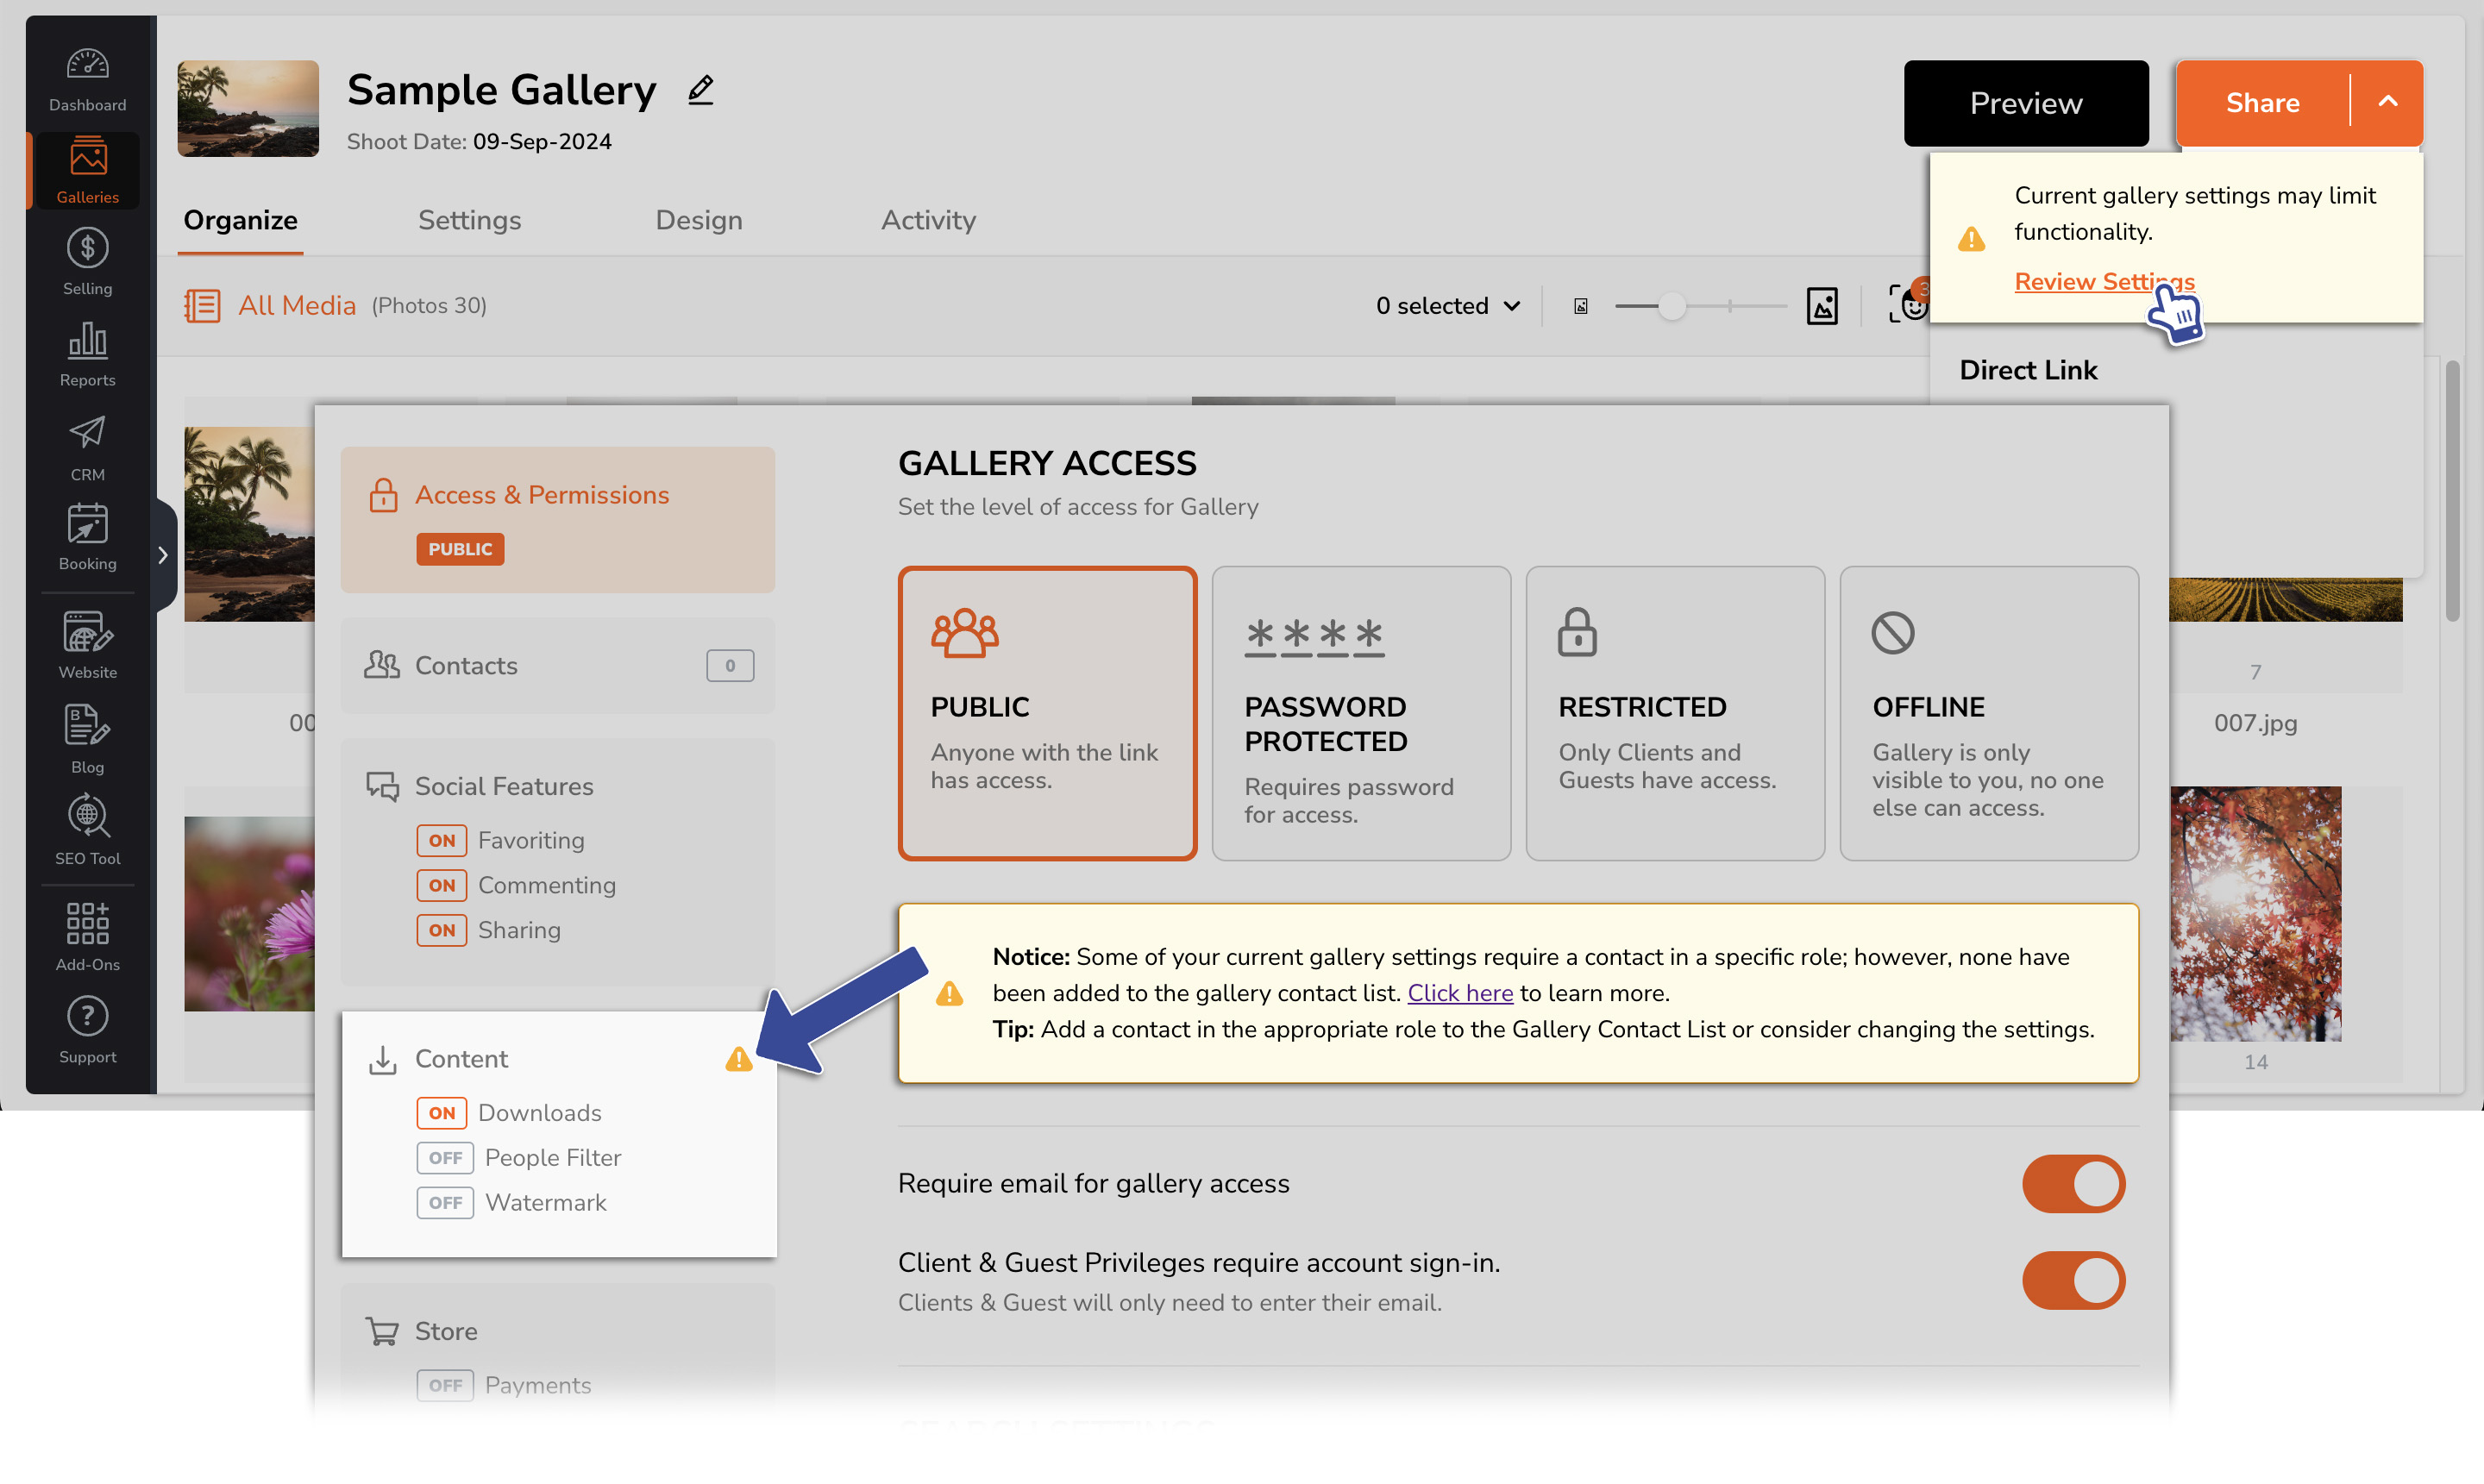This screenshot has width=2484, height=1484.
Task: Toggle Client & Guest Privileges sign-in switch
Action: coord(2073,1281)
